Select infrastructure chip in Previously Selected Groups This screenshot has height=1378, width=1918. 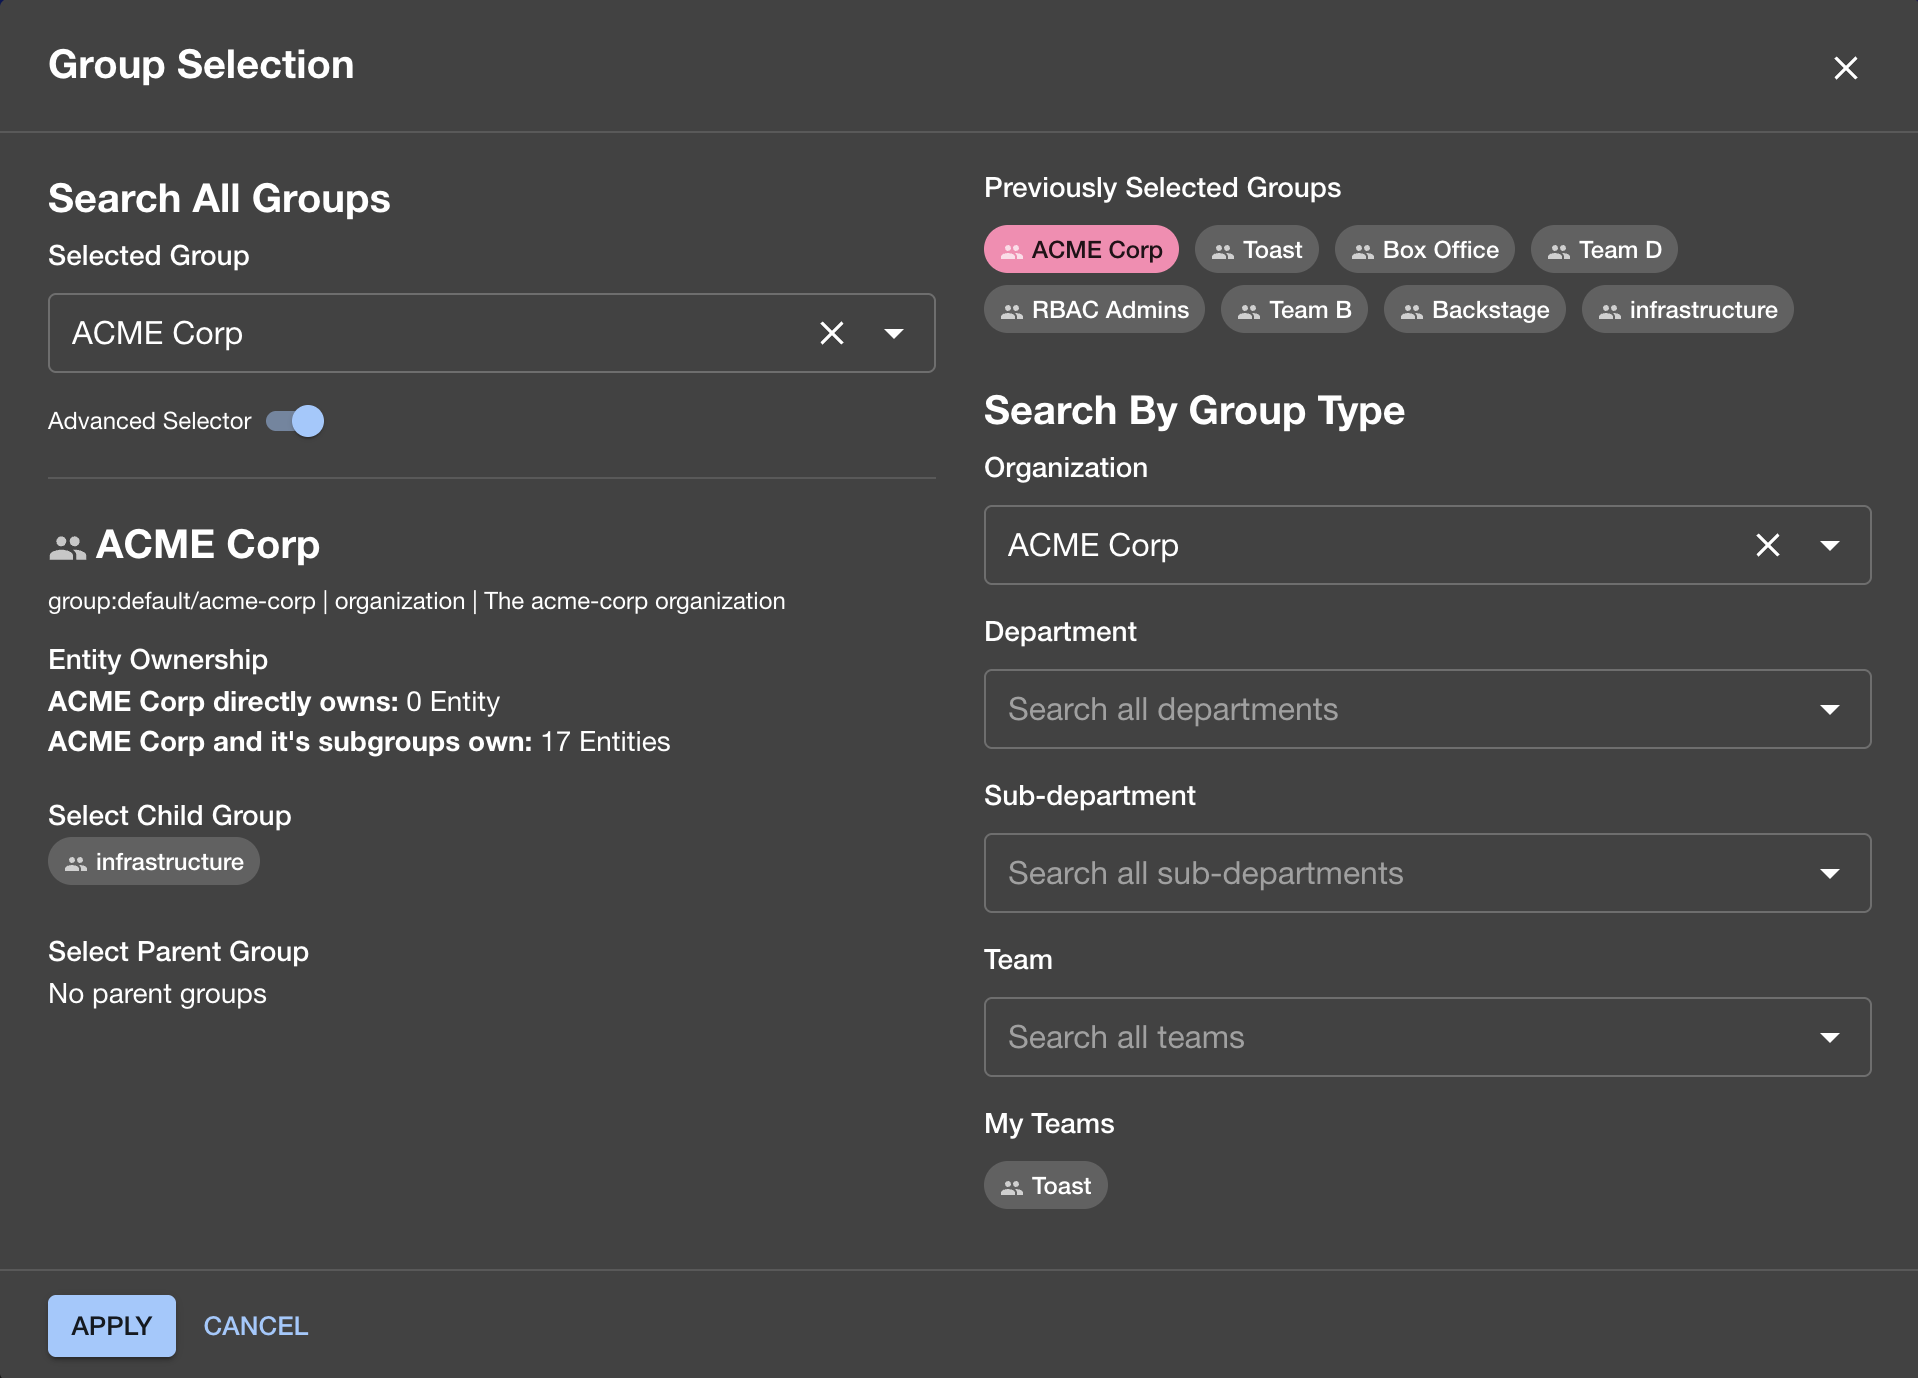point(1688,309)
